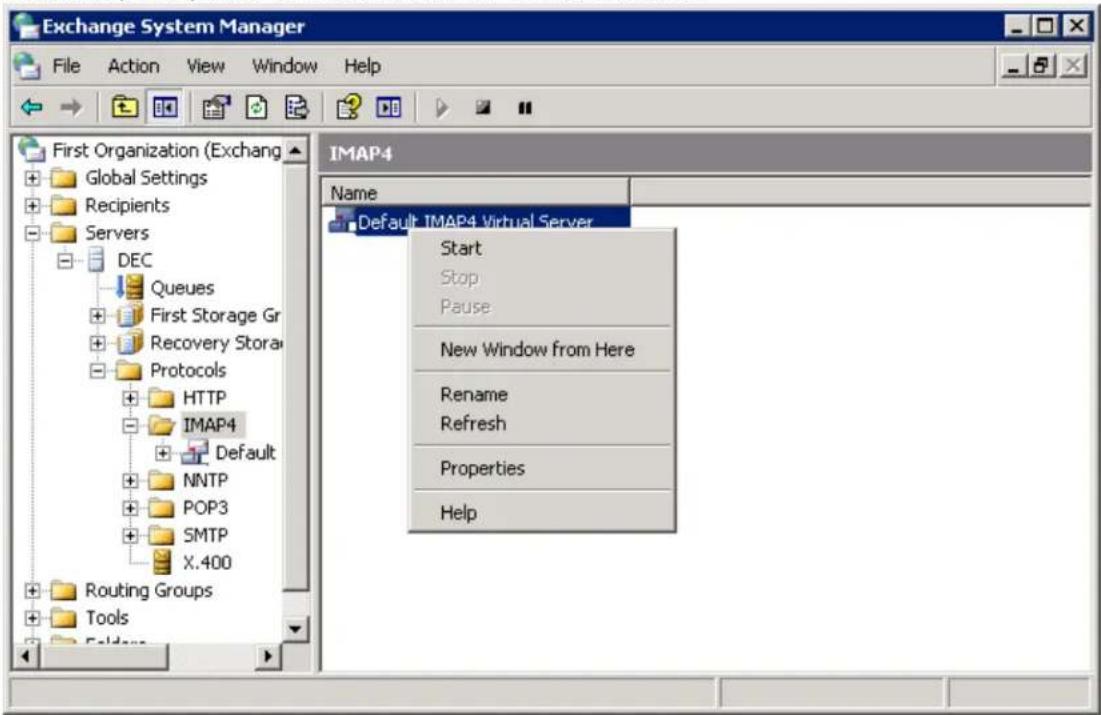
Task: Toggle the Show/Hide console tree icon
Action: (165, 107)
